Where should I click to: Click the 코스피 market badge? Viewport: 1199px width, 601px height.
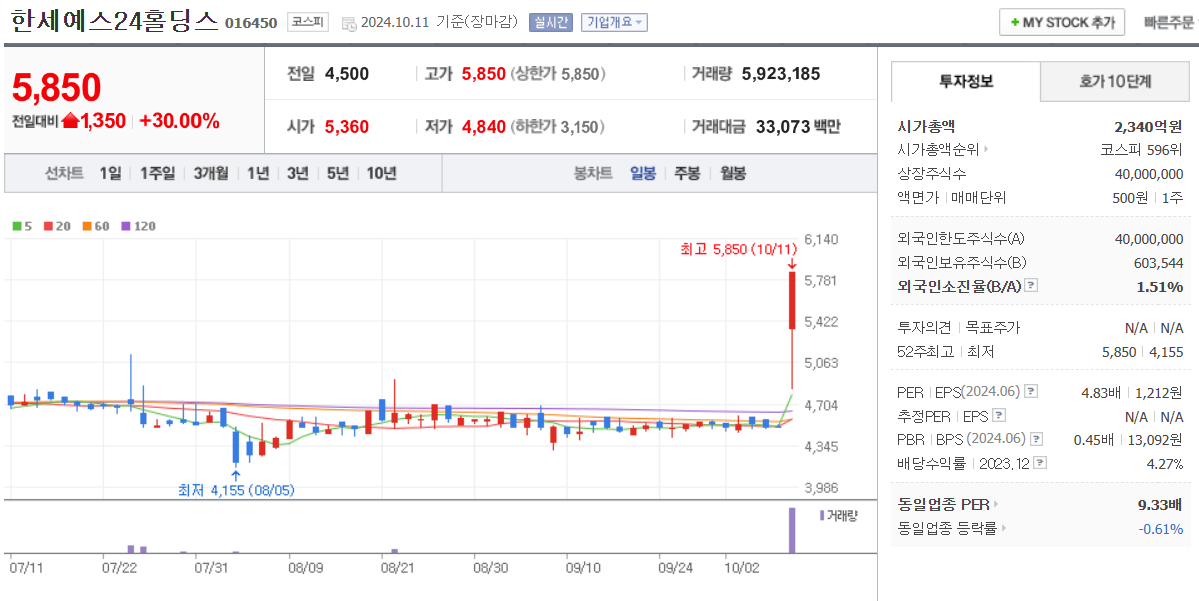[x=308, y=22]
